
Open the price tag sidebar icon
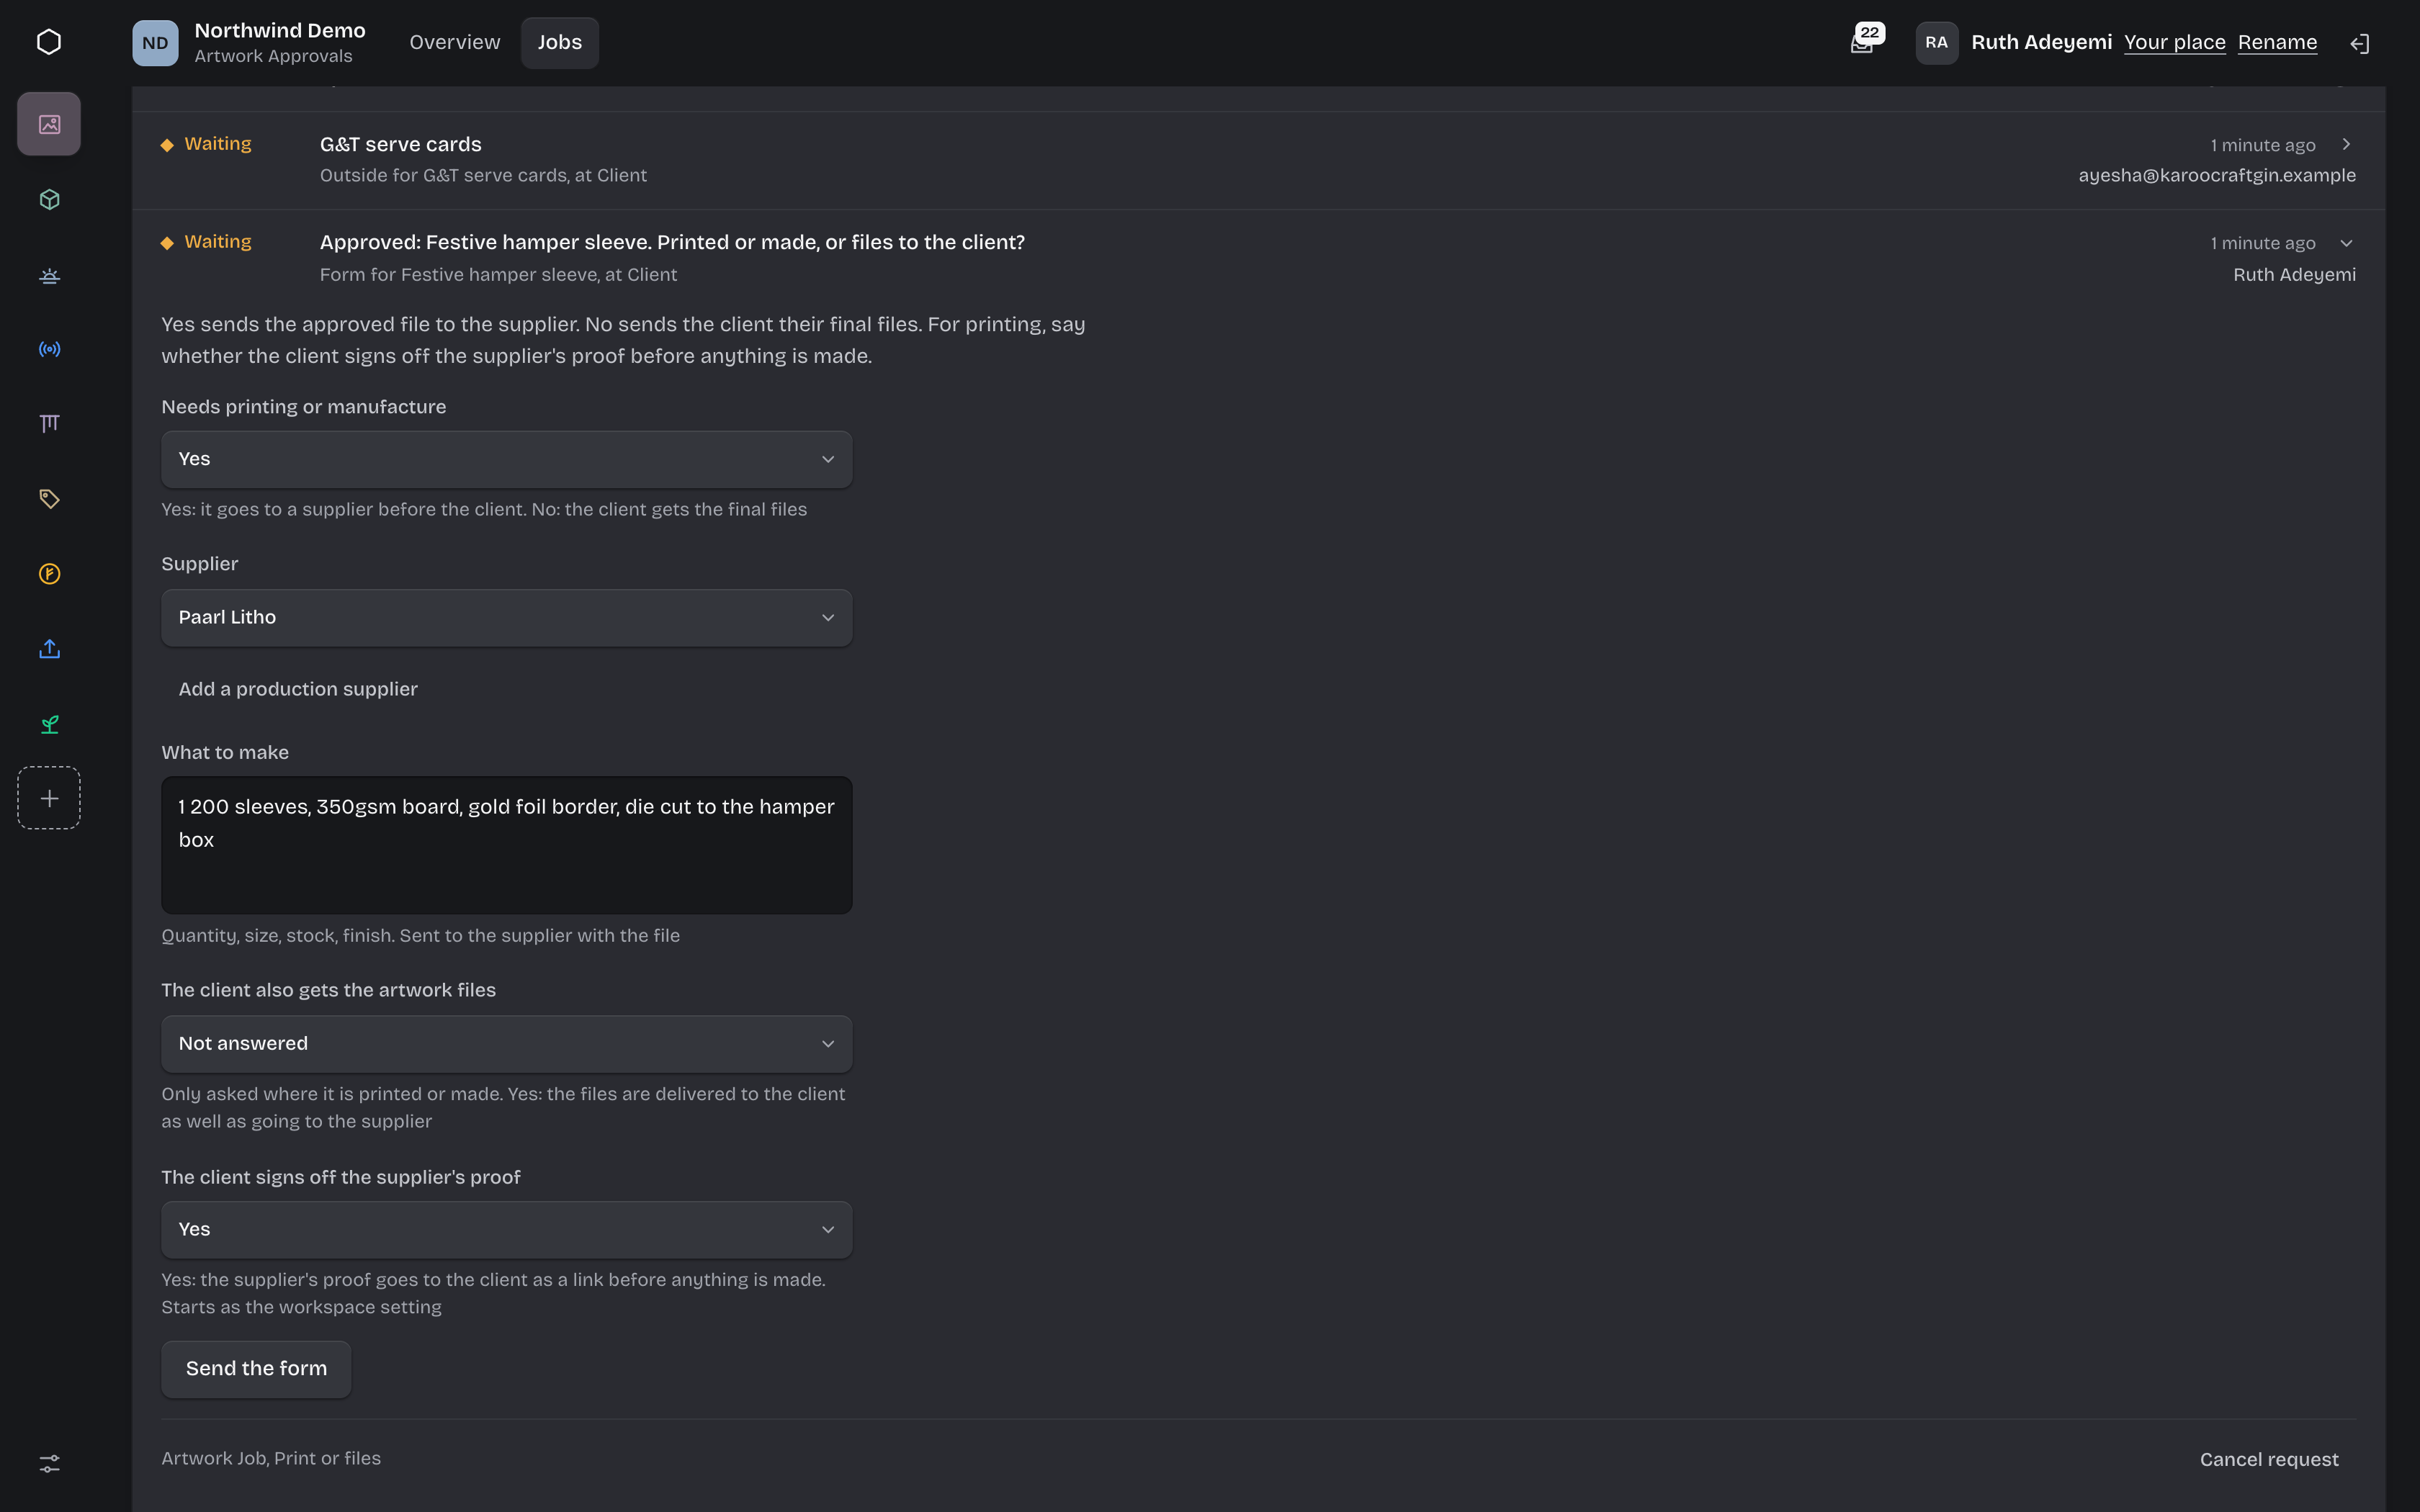click(49, 499)
